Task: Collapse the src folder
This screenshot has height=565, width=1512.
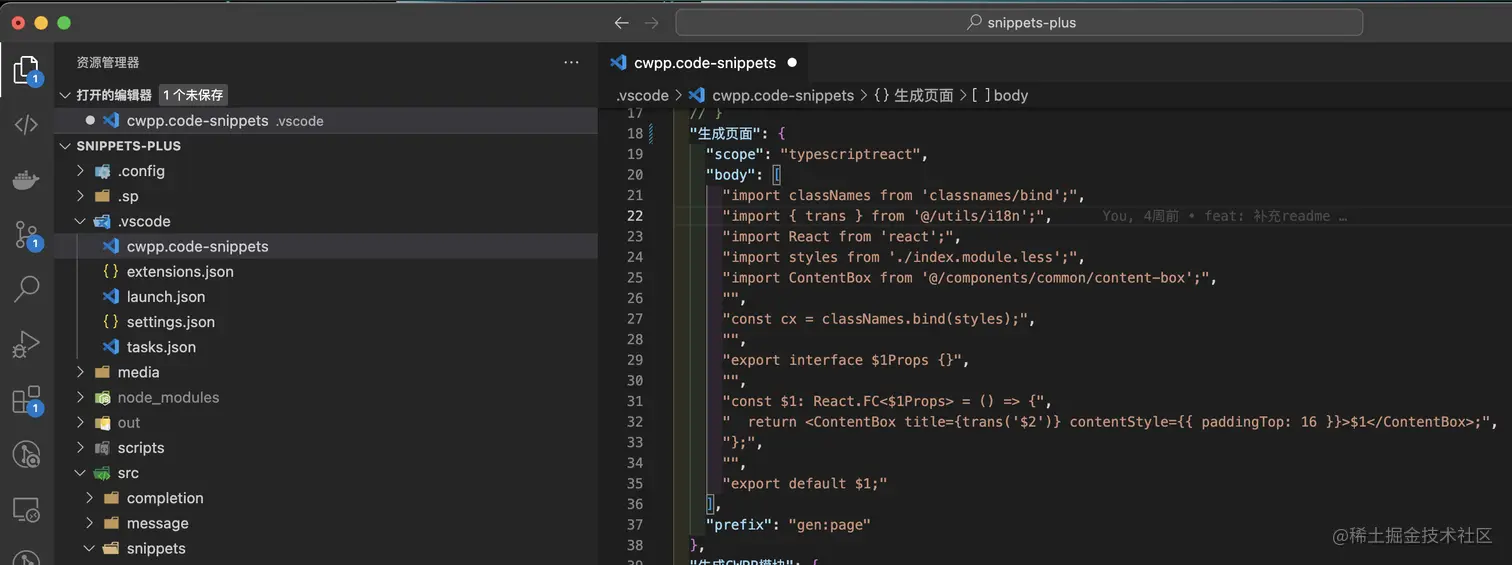Action: tap(81, 473)
